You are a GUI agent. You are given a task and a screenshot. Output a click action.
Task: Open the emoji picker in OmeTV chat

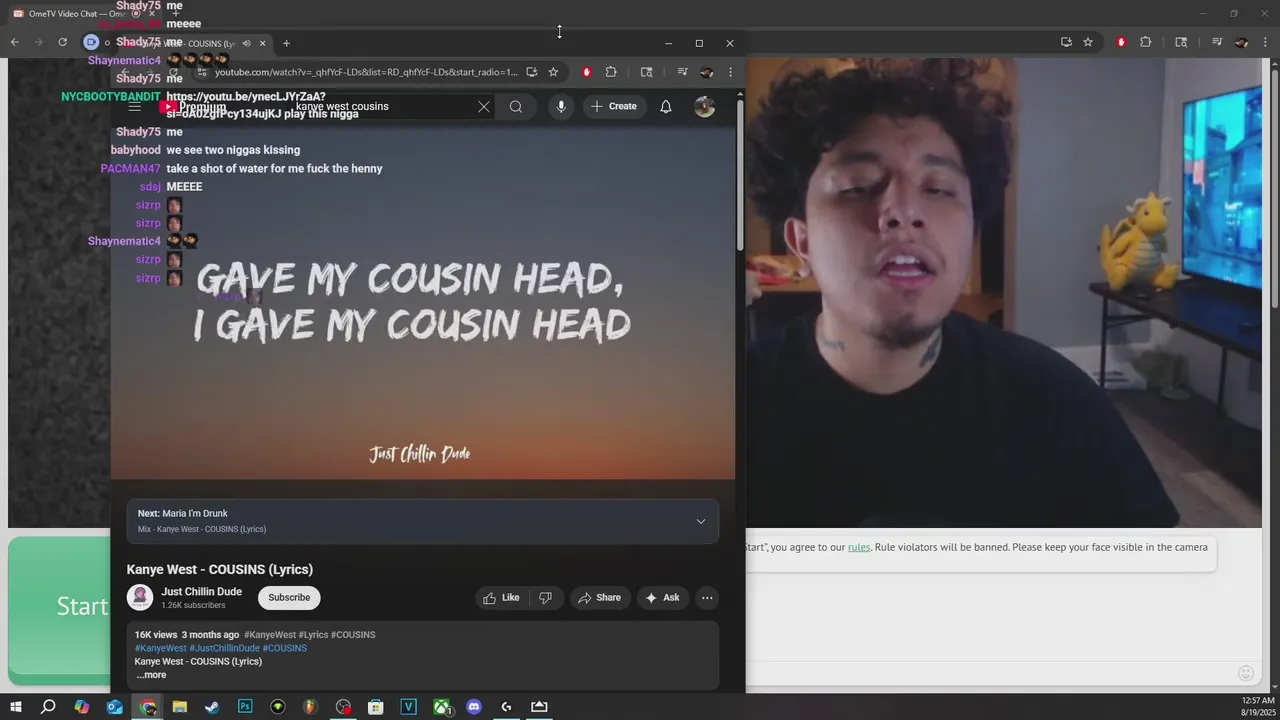click(1246, 673)
